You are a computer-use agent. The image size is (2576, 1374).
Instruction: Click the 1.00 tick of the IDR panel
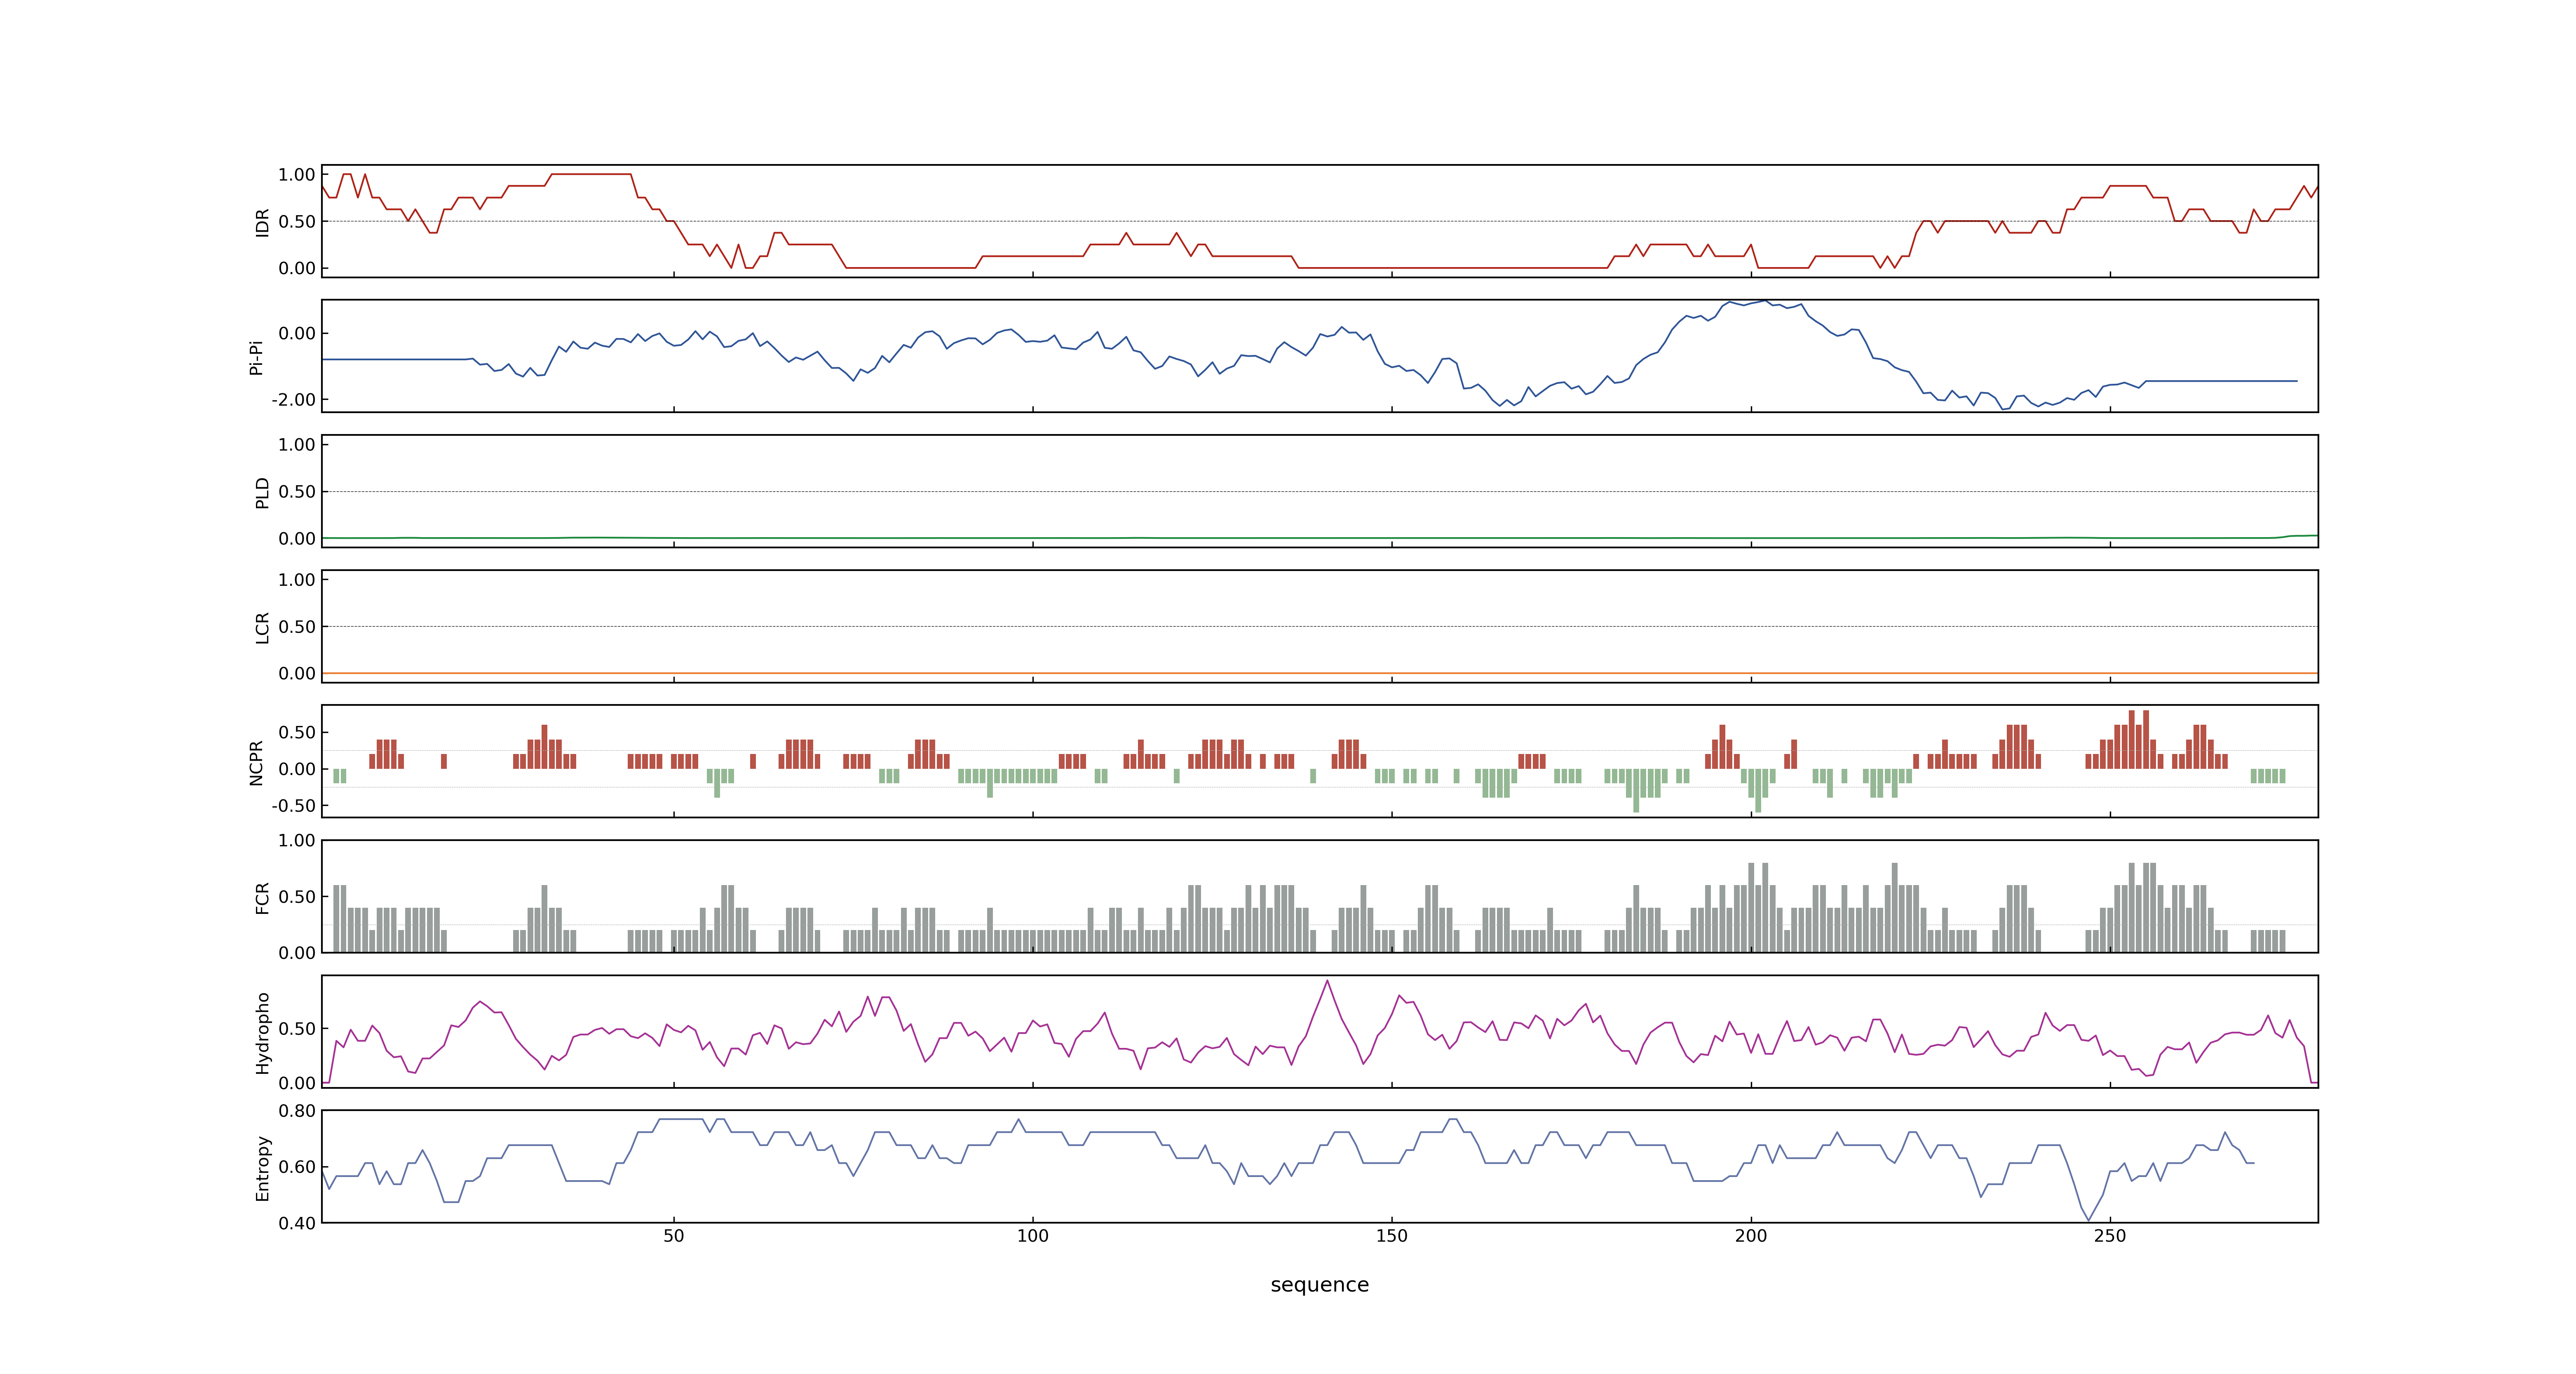pos(297,175)
